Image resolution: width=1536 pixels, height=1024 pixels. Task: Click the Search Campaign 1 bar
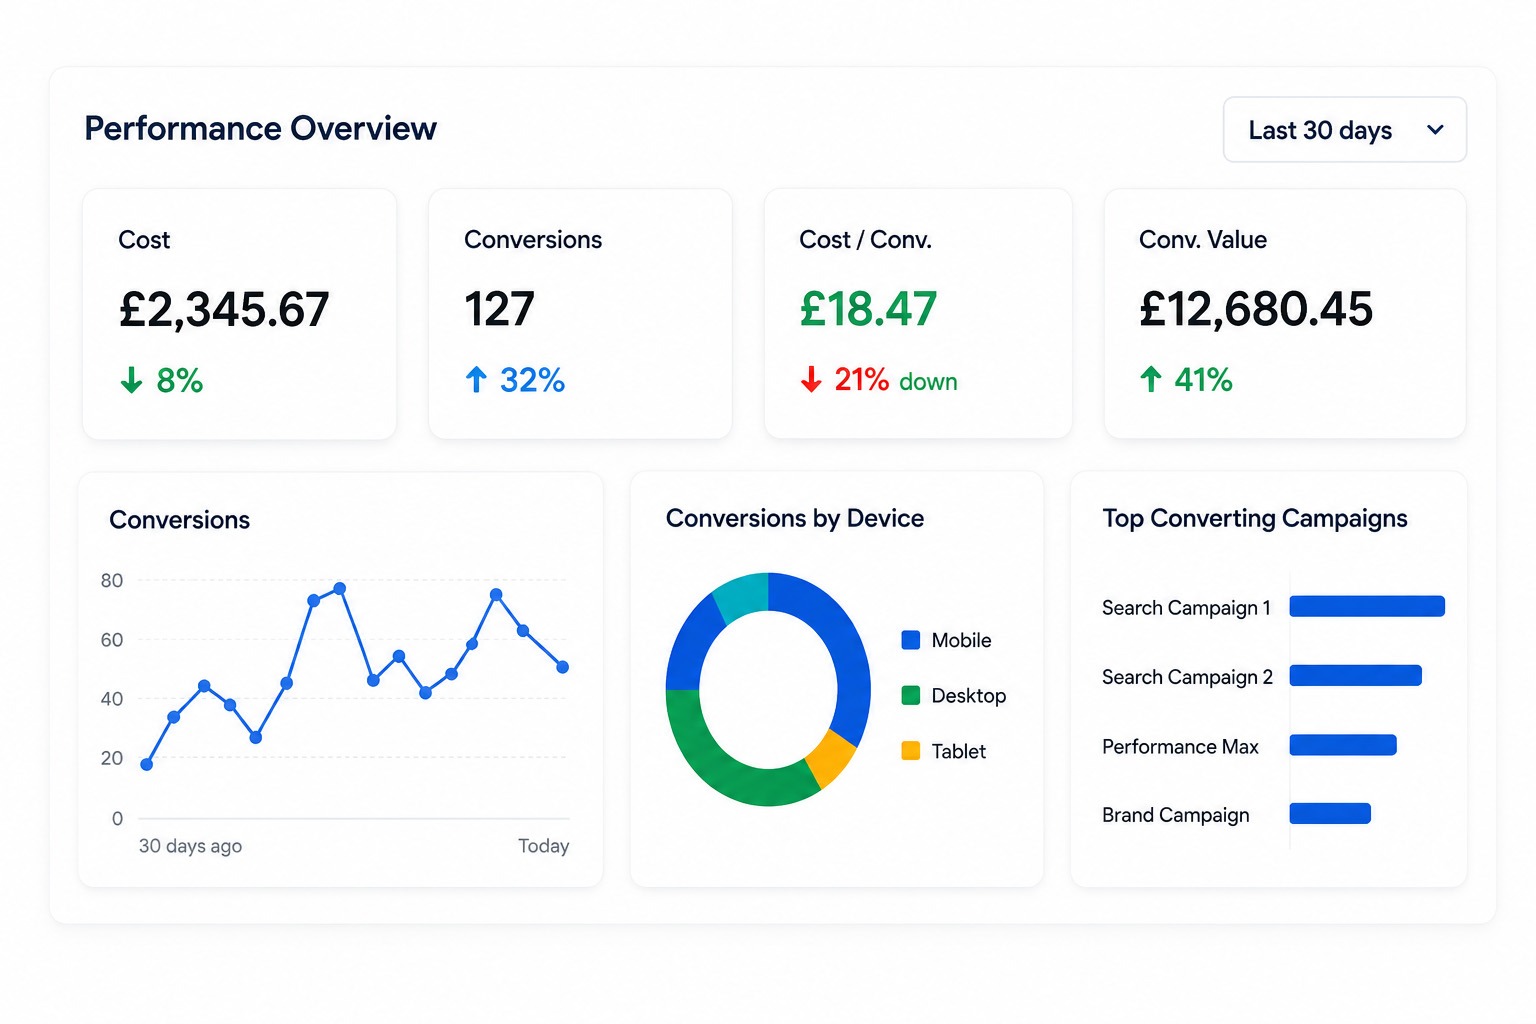(x=1367, y=606)
